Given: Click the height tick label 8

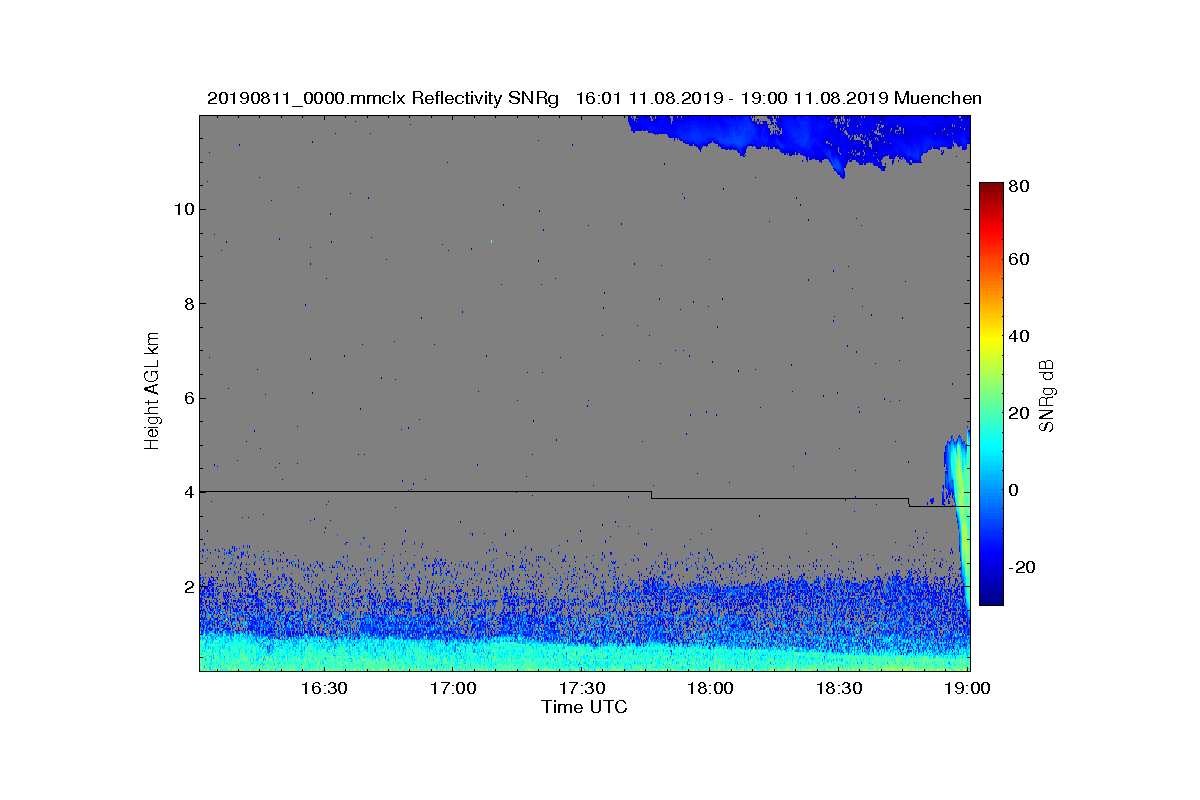Looking at the screenshot, I should pyautogui.click(x=187, y=304).
